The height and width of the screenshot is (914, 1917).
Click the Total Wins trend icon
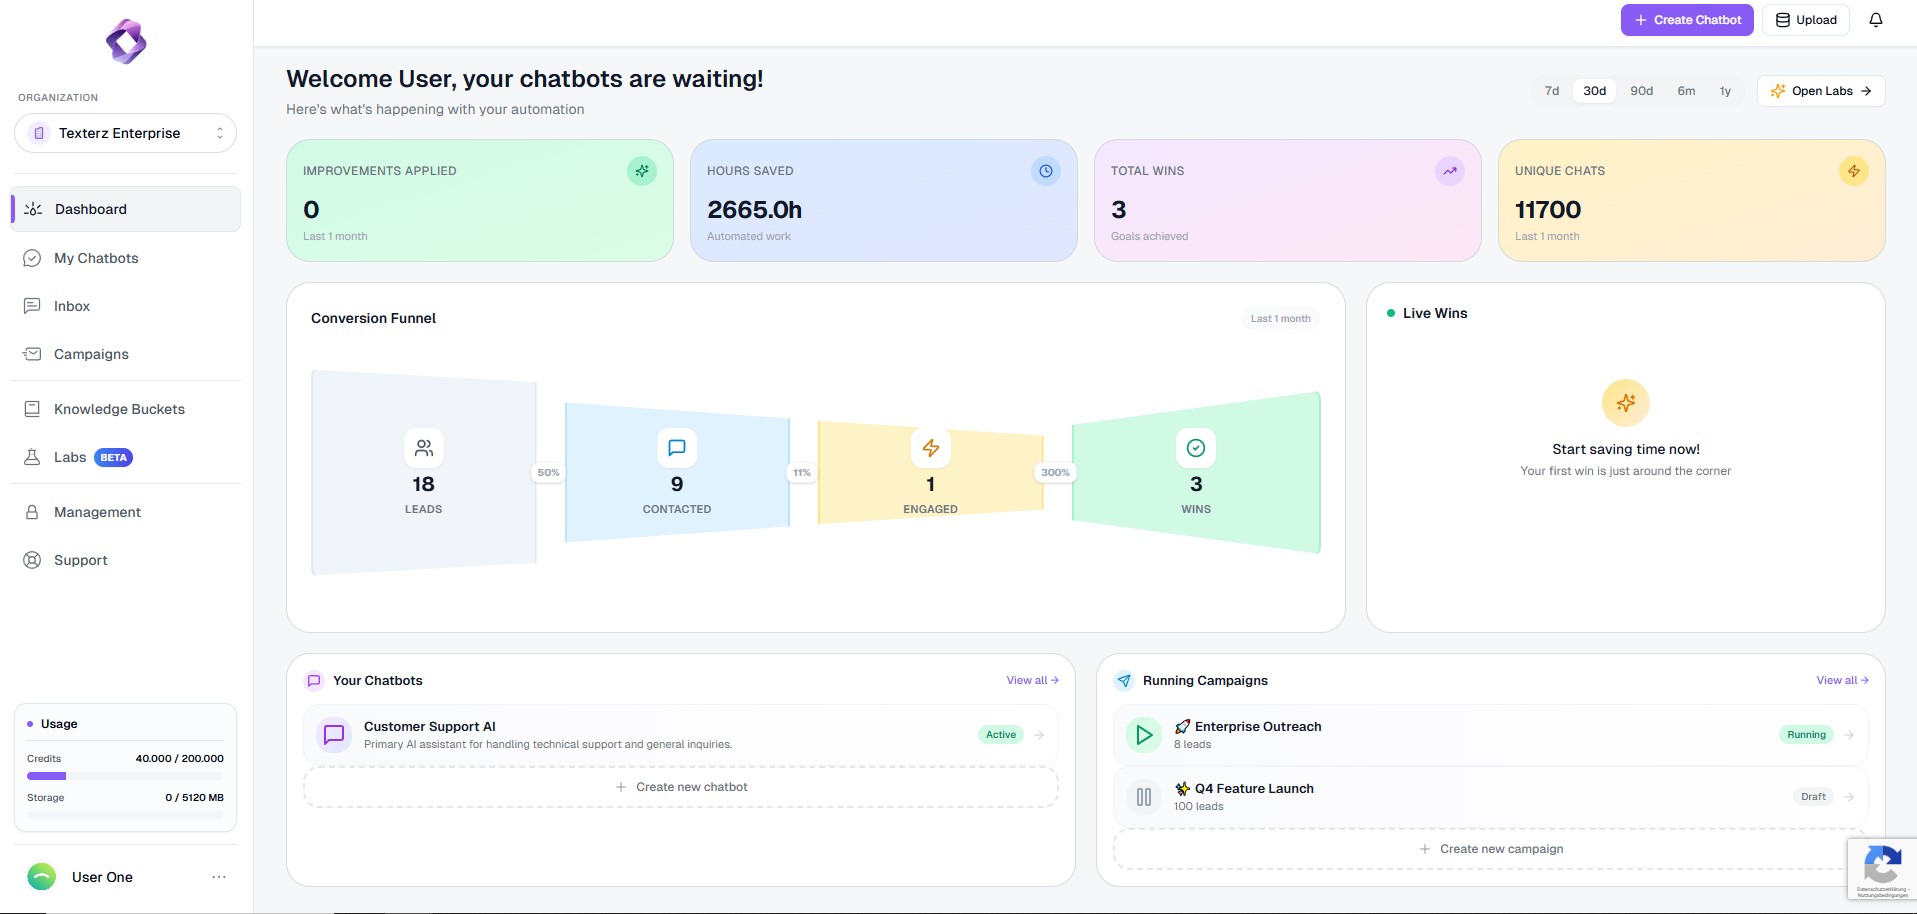1449,171
